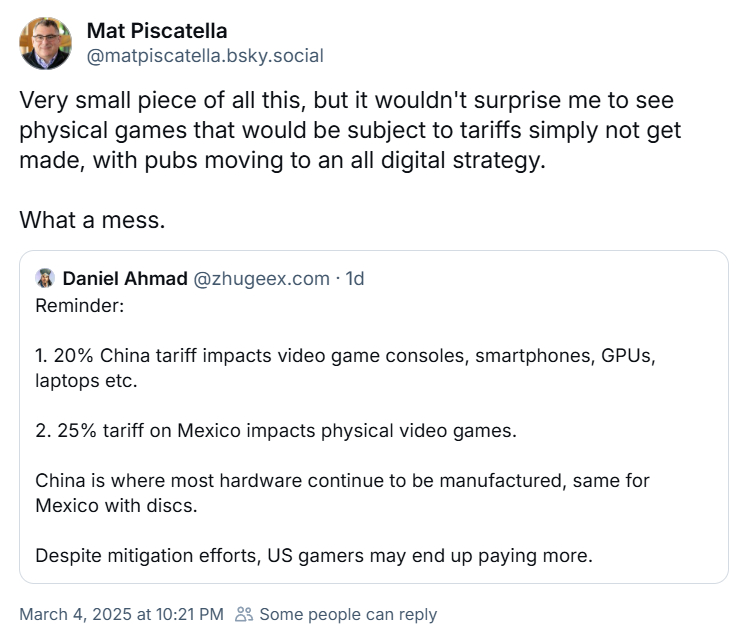Open Daniel Ahmad's name in quoted post
This screenshot has height=634, width=748.
tap(125, 278)
